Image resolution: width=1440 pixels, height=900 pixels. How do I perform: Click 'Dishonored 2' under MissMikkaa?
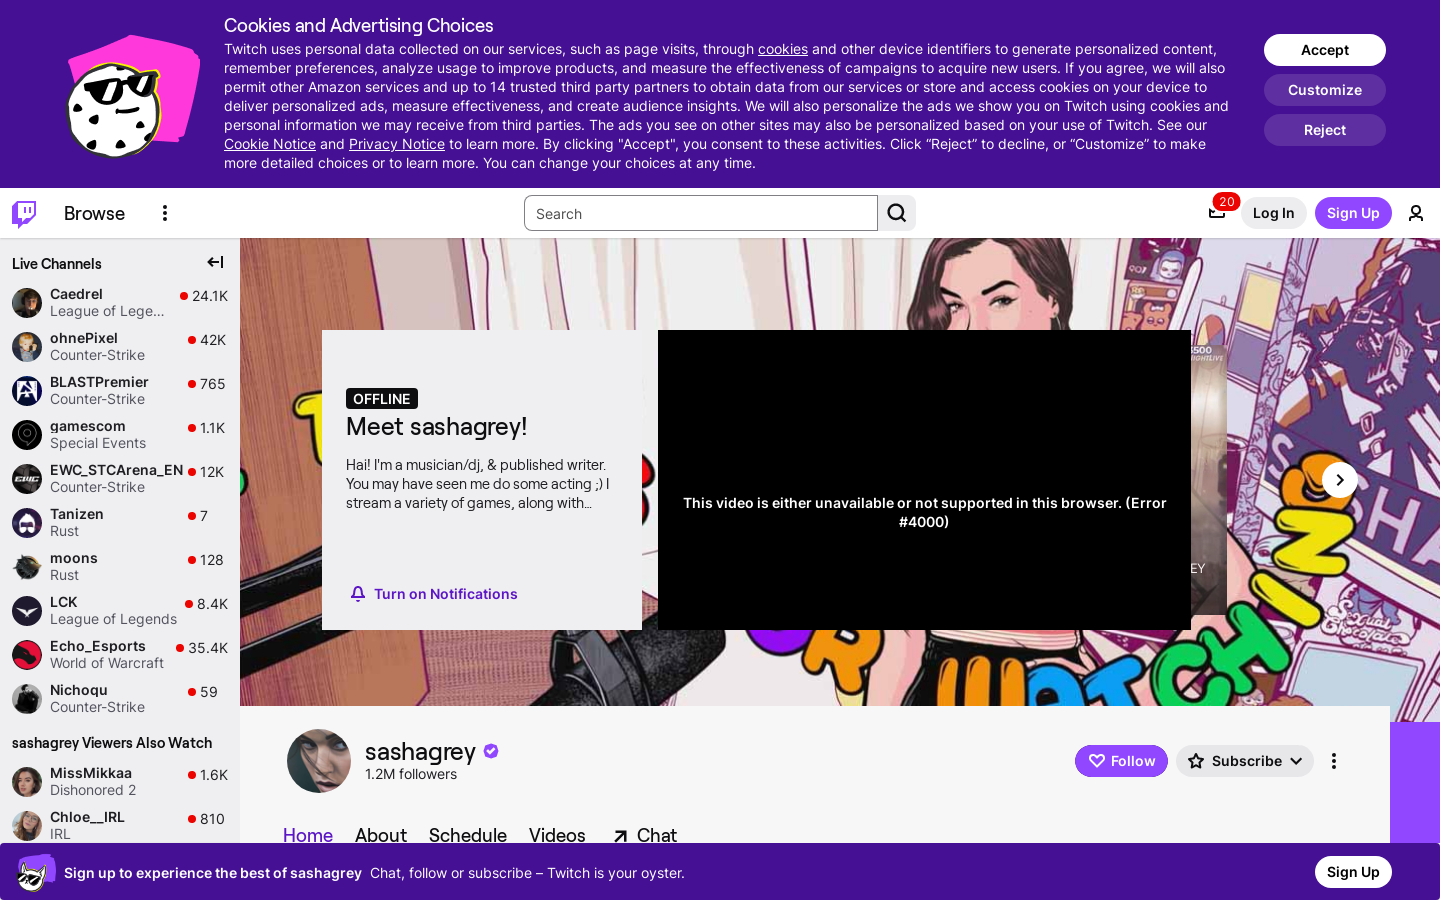coord(93,790)
